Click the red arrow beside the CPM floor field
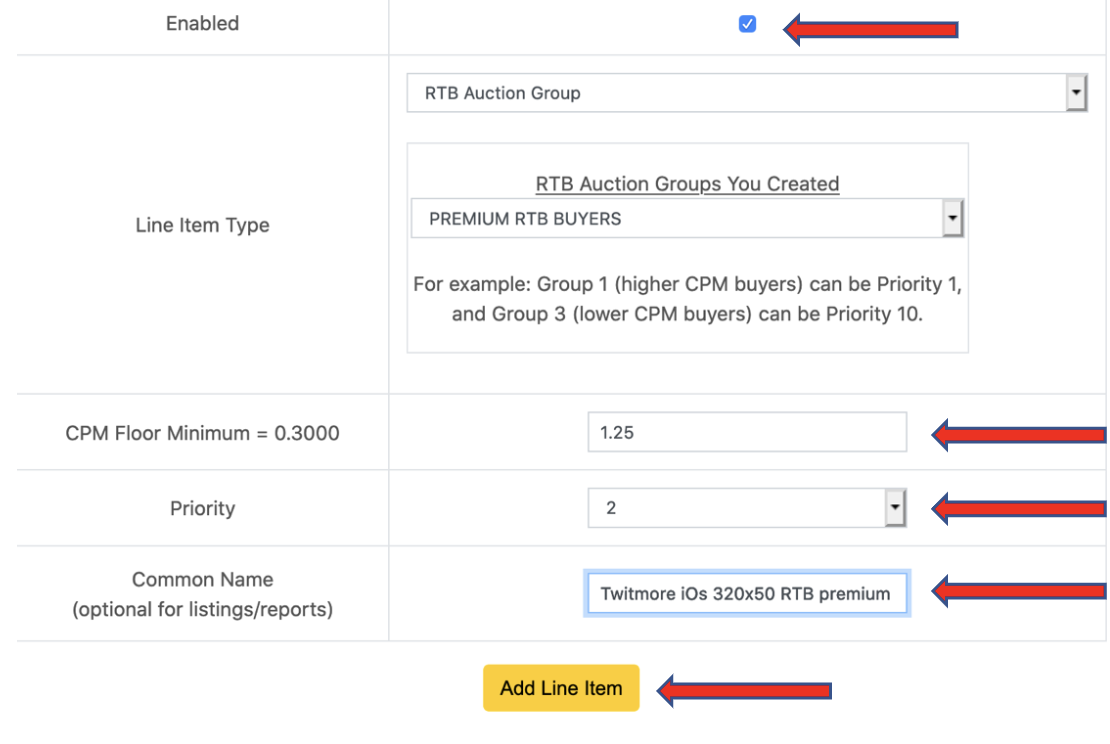 click(1018, 434)
